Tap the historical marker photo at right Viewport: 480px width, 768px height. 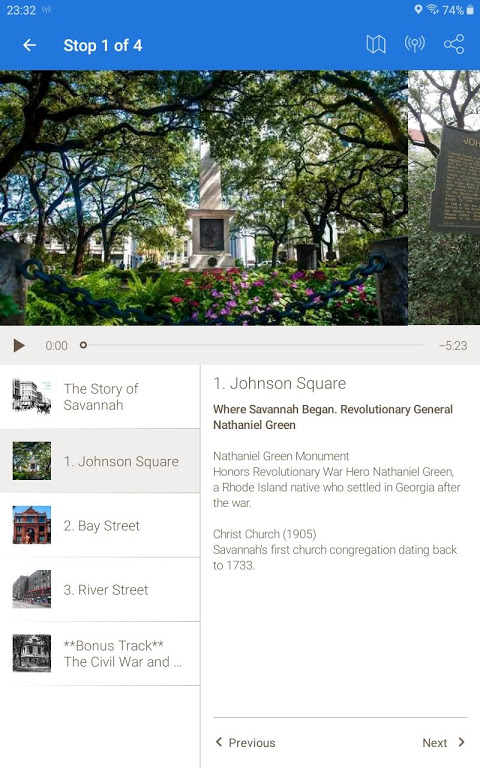[x=444, y=198]
